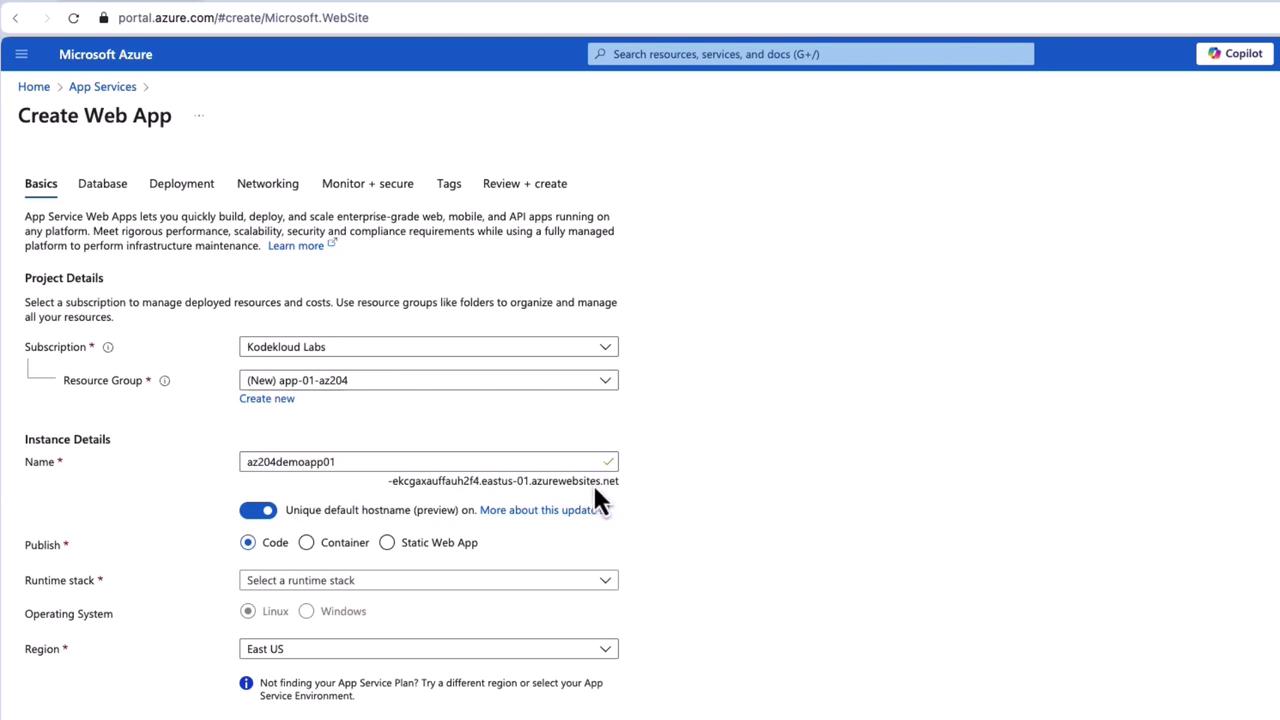Open the Azure portal hamburger menu
The image size is (1280, 720).
(x=21, y=54)
